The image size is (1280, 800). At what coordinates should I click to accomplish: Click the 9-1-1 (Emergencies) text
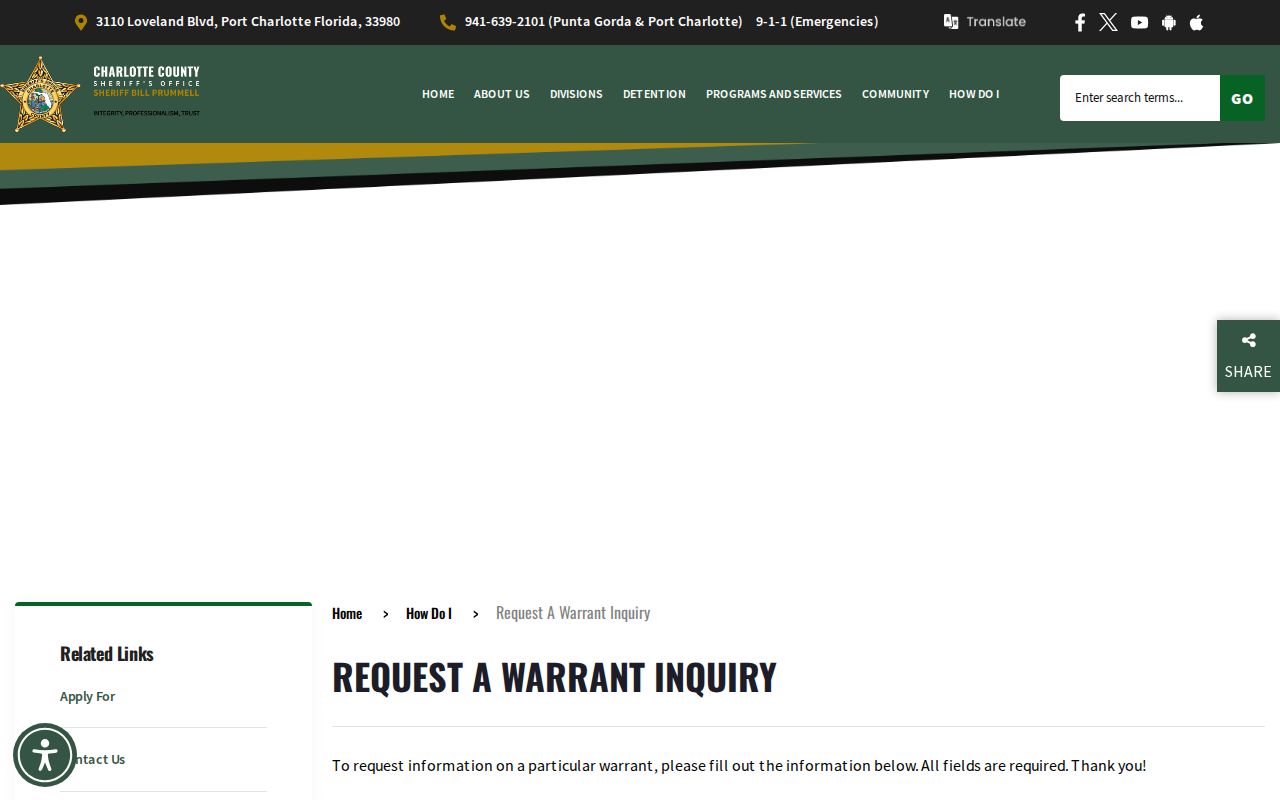[817, 21]
